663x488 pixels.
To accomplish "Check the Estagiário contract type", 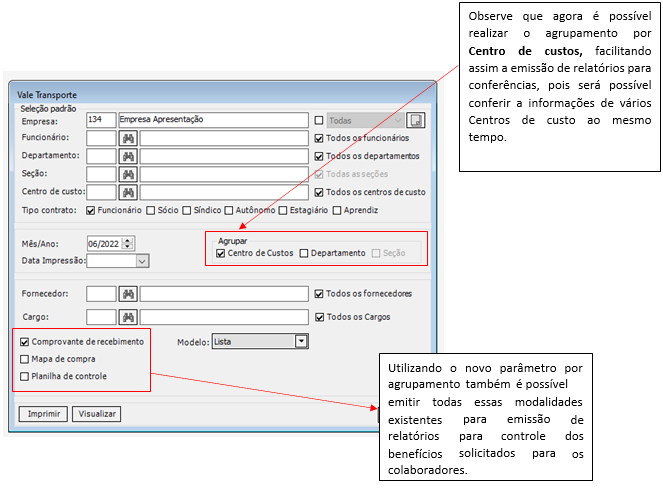I will (x=283, y=211).
